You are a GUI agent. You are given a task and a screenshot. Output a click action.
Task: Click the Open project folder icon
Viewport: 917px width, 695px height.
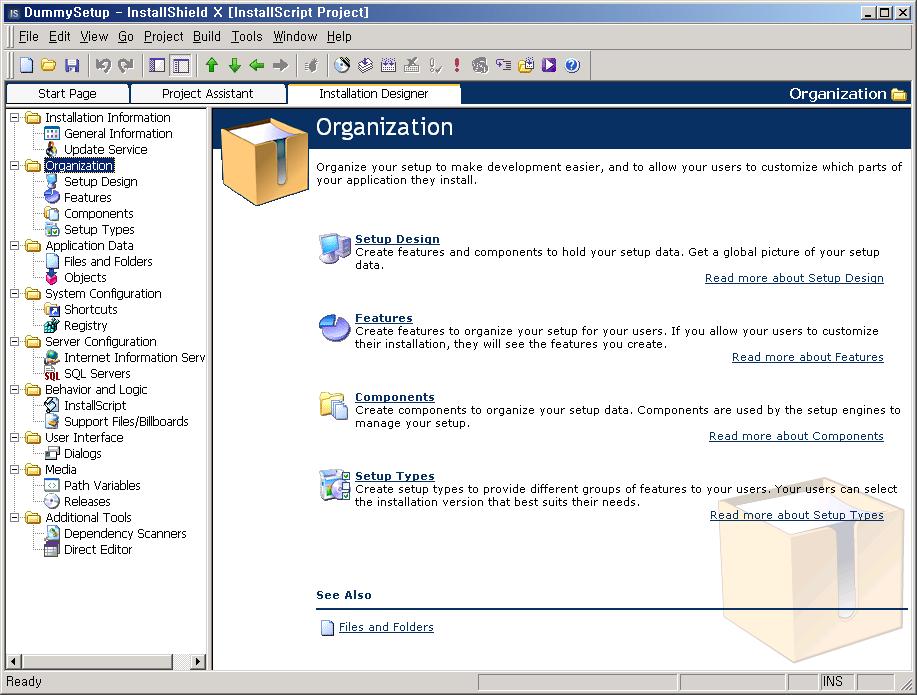[49, 65]
